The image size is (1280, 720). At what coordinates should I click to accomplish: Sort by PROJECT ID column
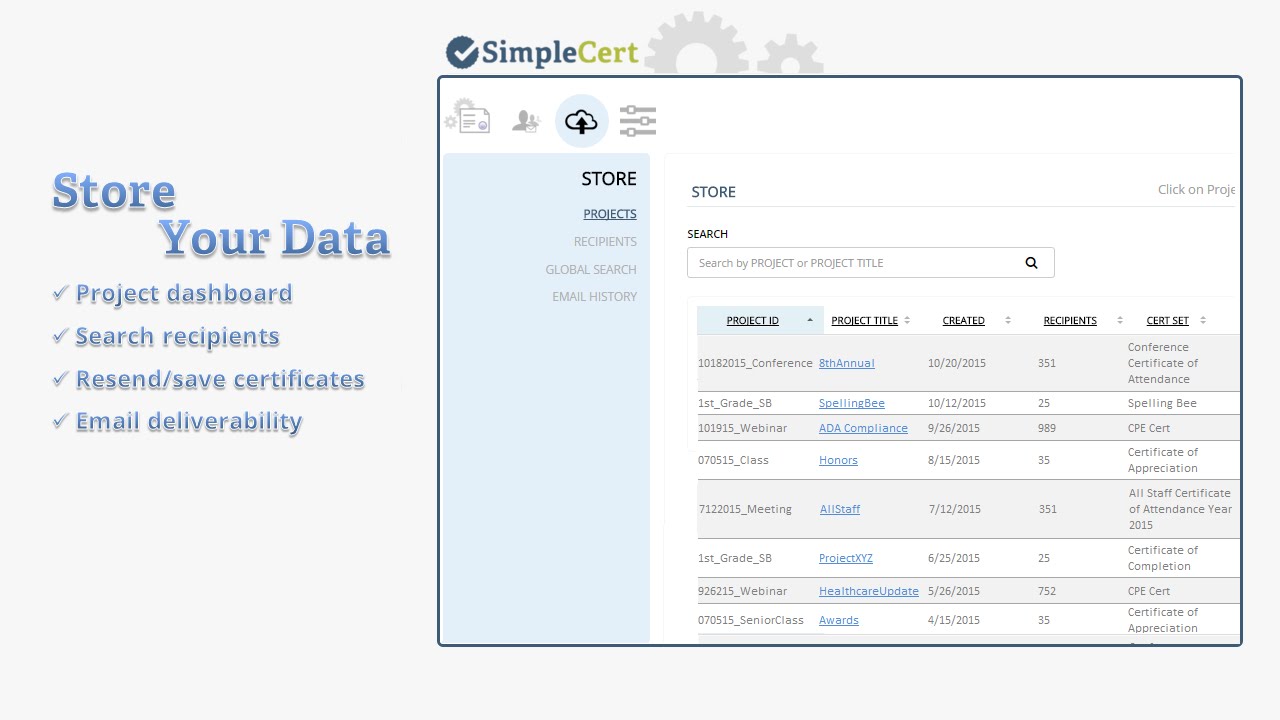(753, 321)
